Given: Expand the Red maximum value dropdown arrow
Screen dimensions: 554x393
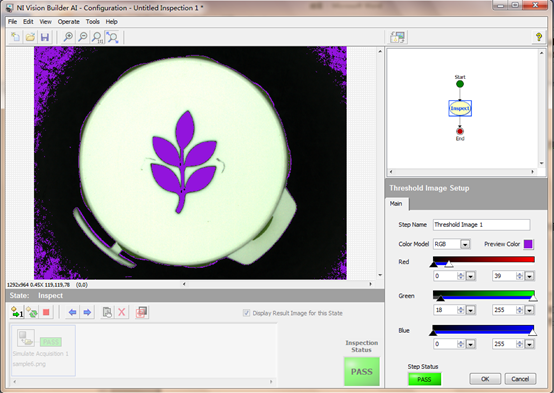Looking at the screenshot, I should [529, 276].
